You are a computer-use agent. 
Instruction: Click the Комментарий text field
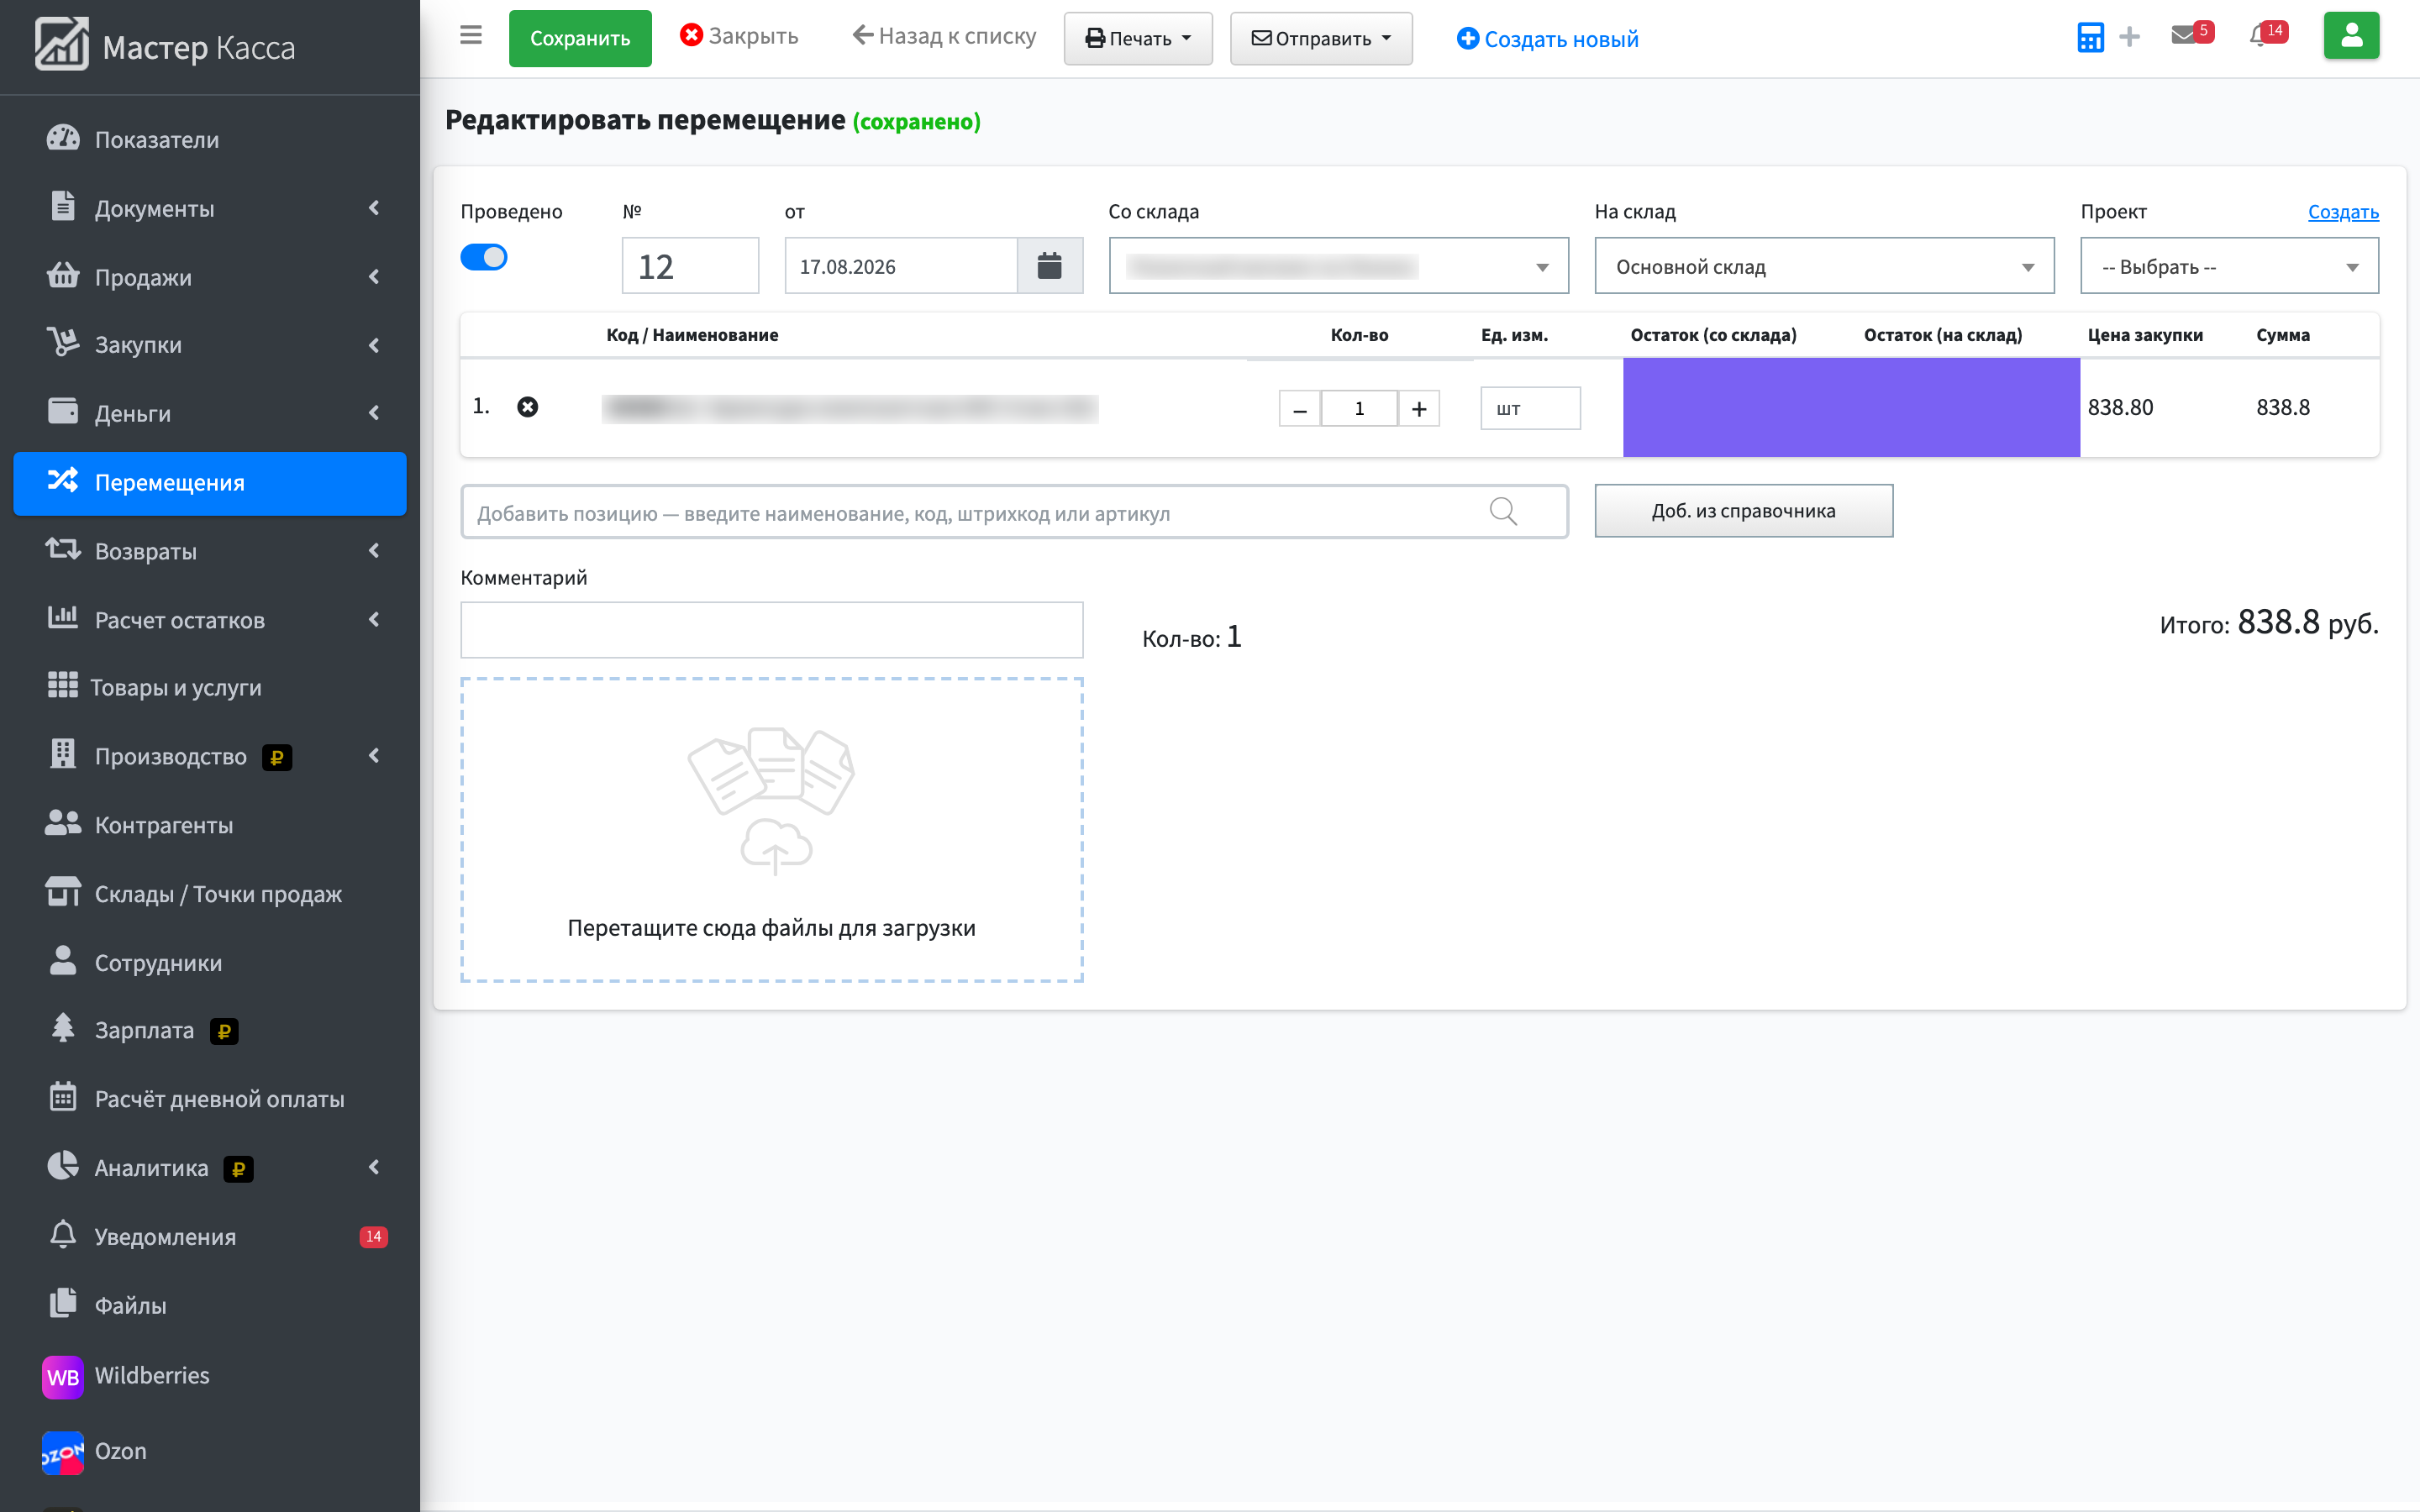[x=771, y=629]
